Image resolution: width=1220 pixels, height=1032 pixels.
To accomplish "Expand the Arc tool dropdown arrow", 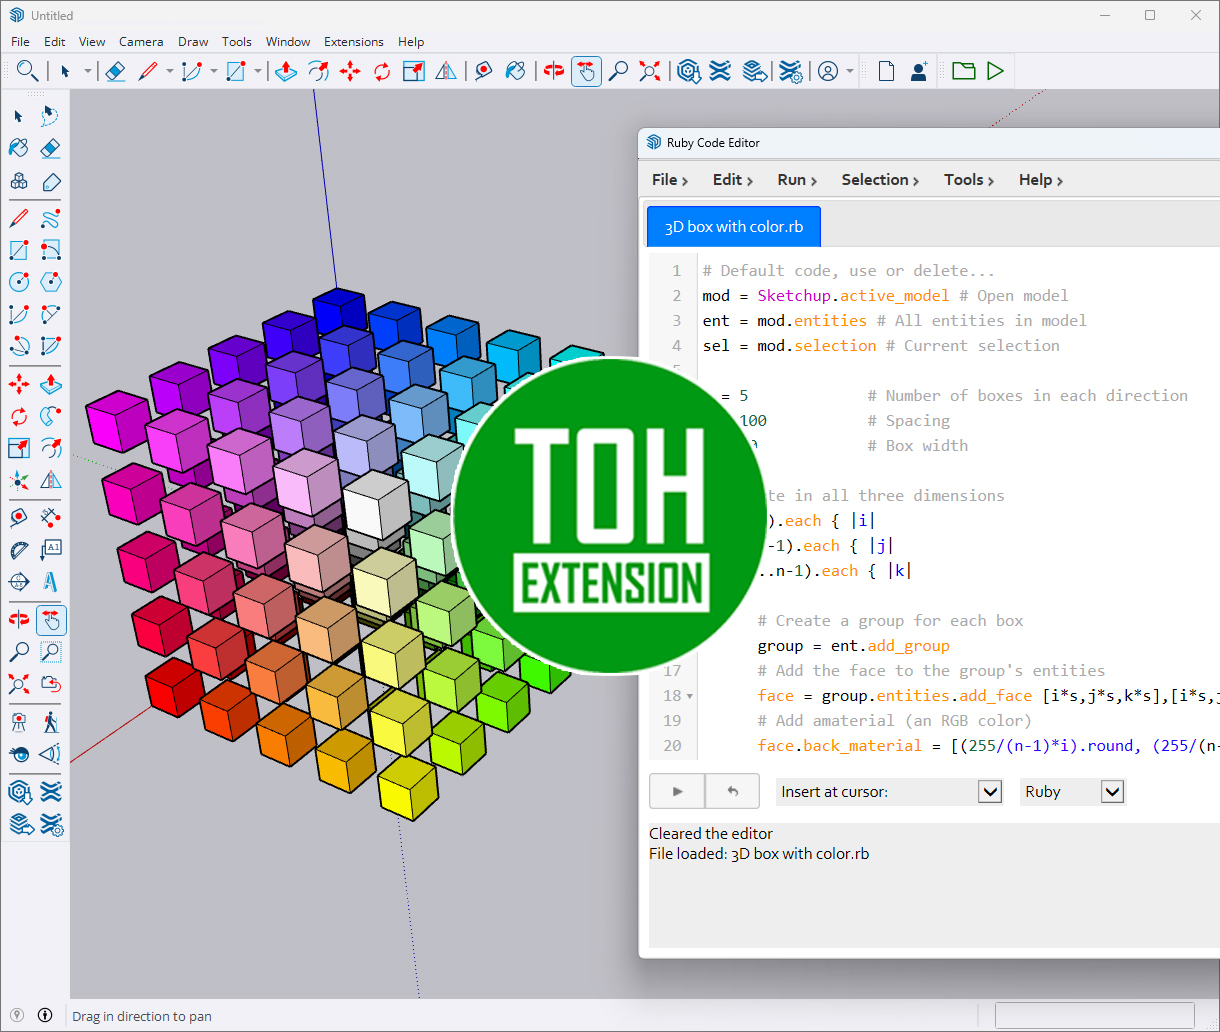I will tap(213, 71).
